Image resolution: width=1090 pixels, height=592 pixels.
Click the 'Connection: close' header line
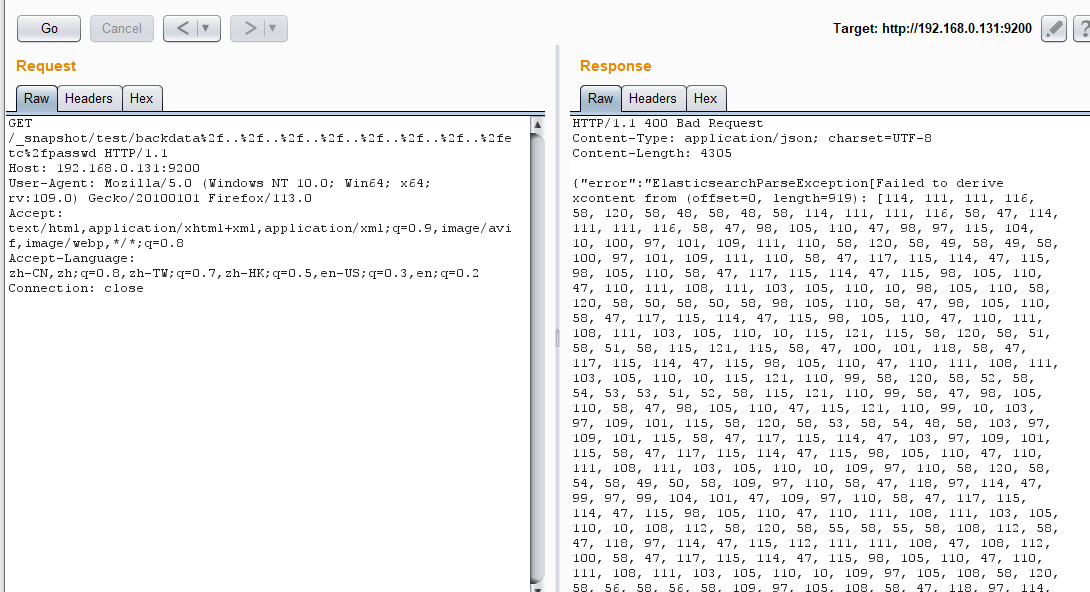tap(76, 288)
